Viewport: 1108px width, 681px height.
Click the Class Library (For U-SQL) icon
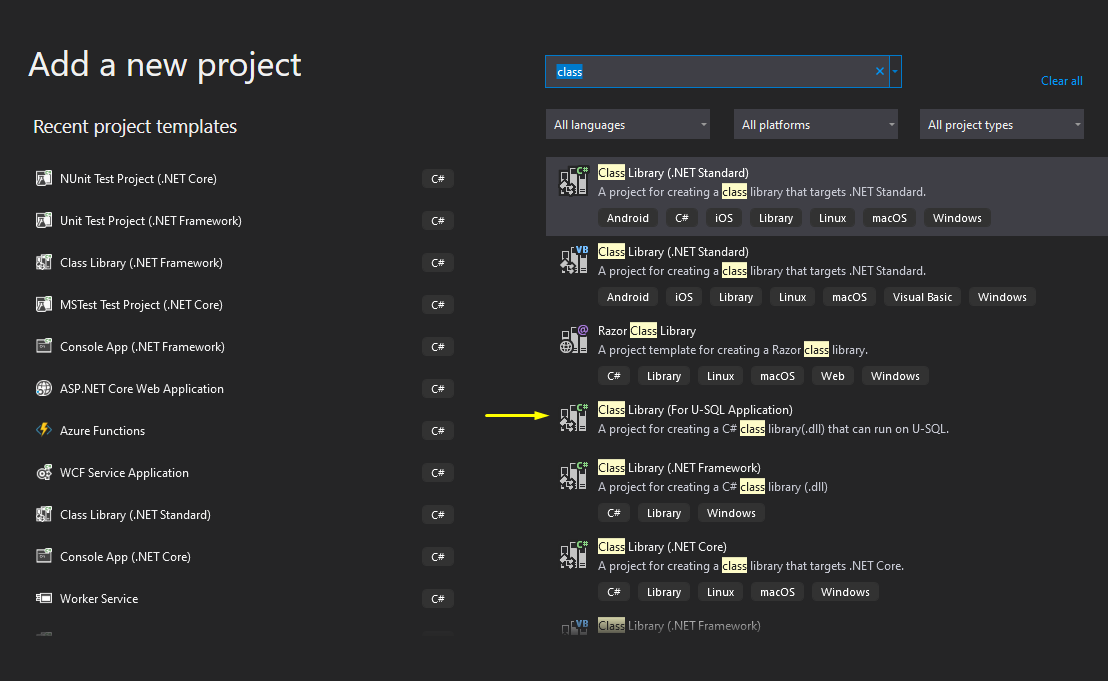(573, 418)
